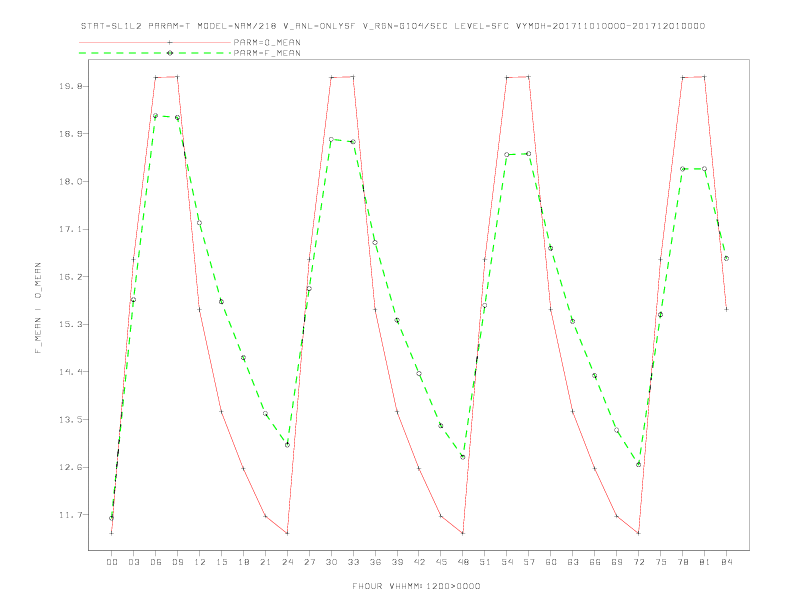This screenshot has height=612, width=792.
Task: Click the 66 forecast hour x-axis label
Action: (x=595, y=562)
